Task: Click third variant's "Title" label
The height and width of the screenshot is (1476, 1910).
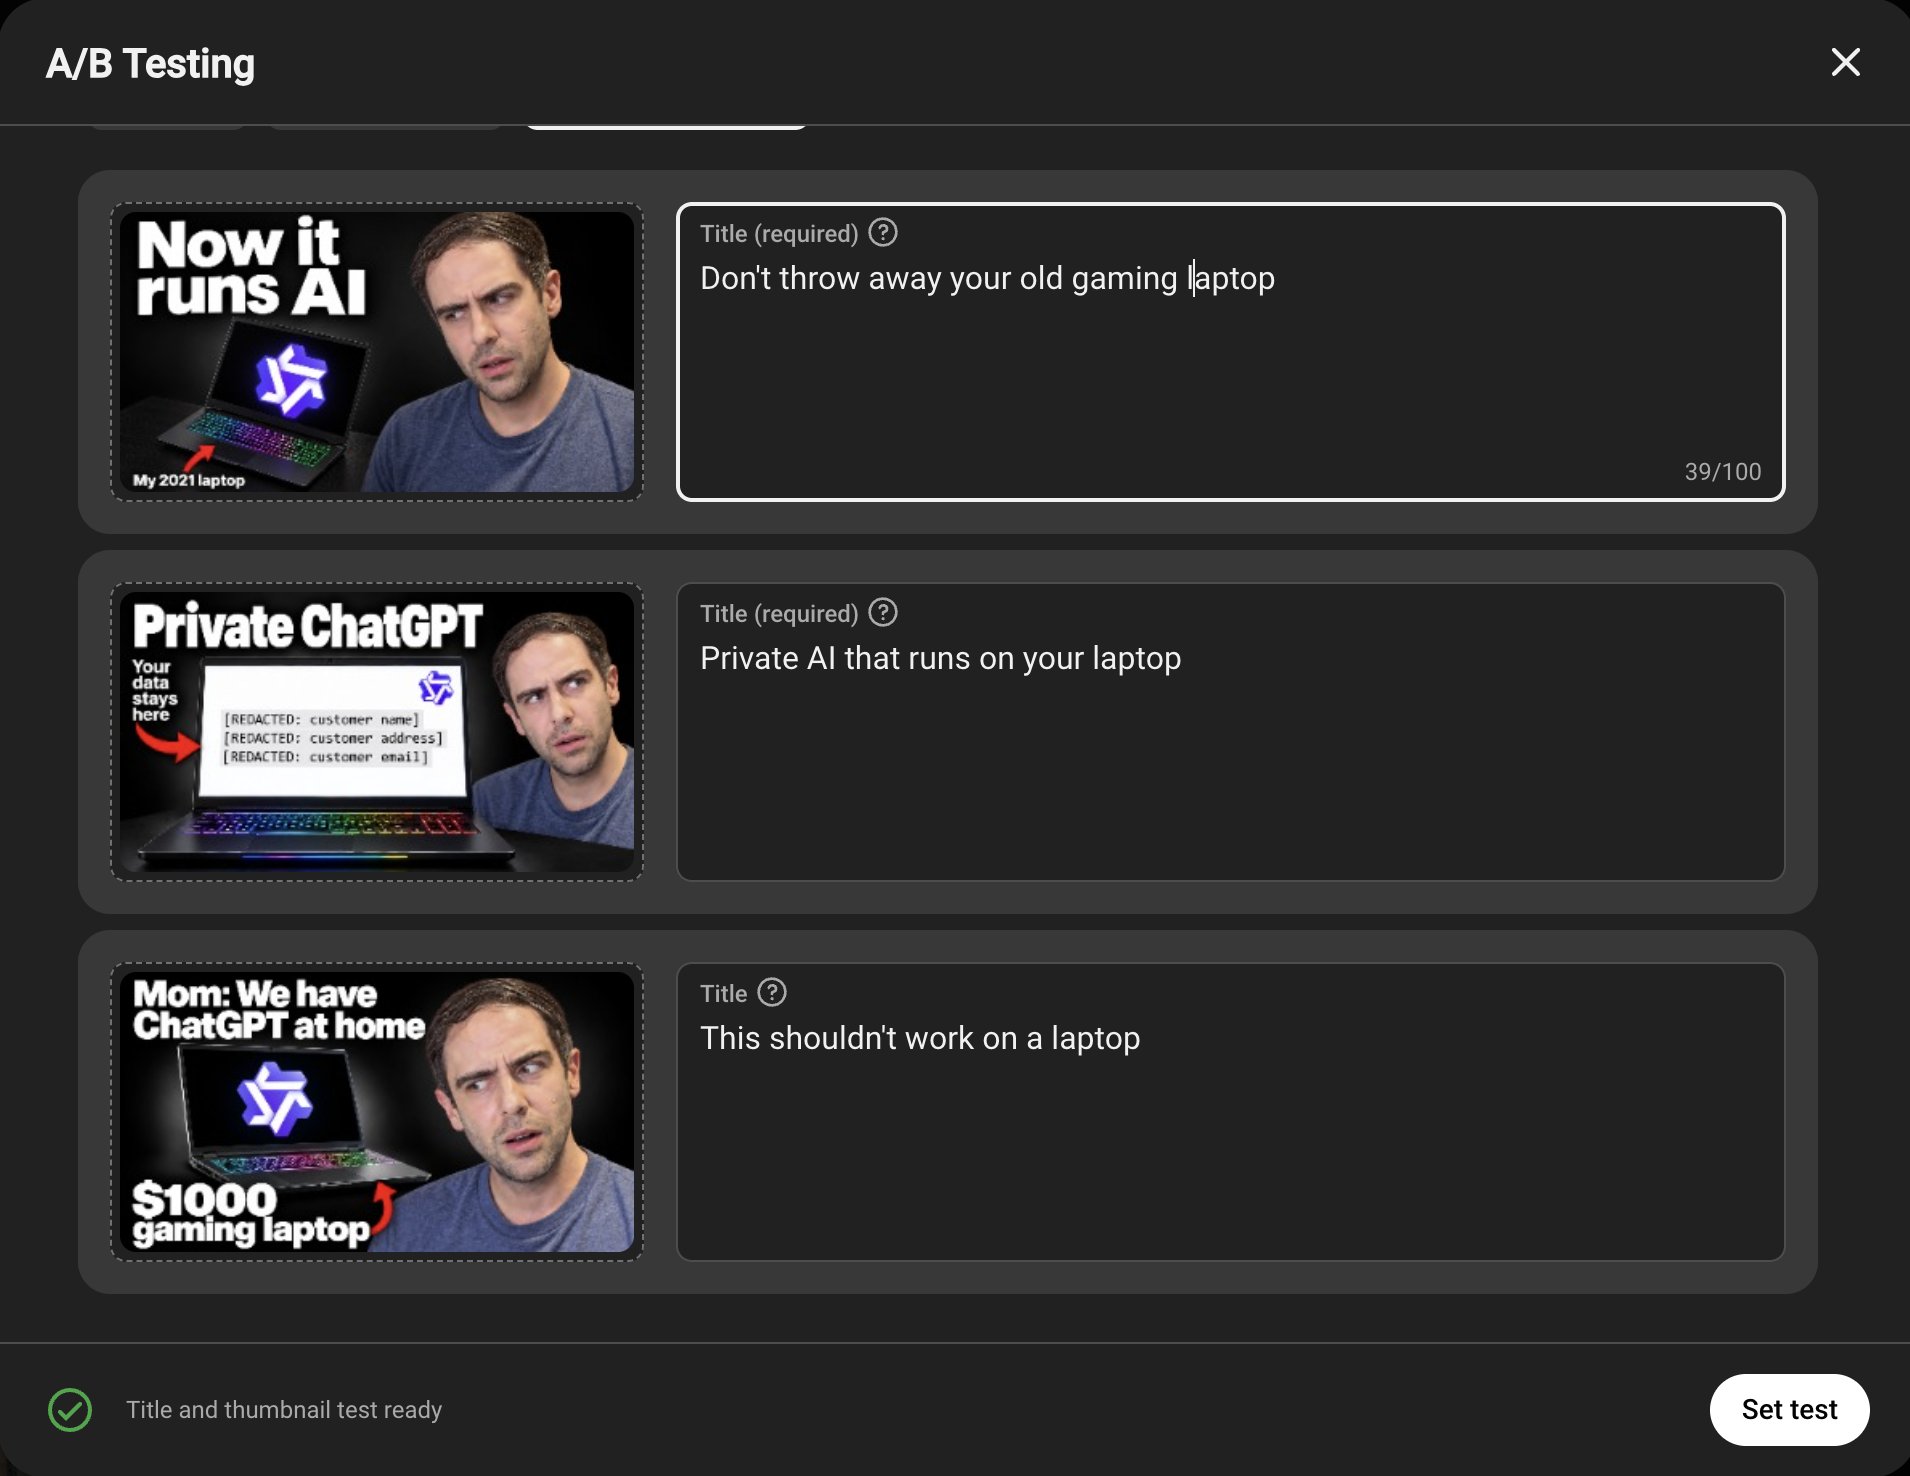Action: click(724, 994)
